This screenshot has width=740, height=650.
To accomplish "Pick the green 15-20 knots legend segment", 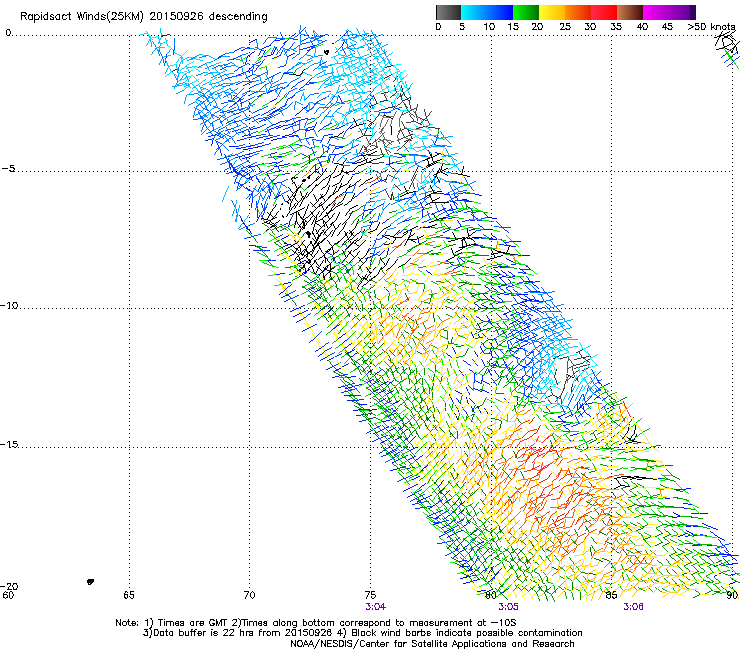I will pos(526,12).
